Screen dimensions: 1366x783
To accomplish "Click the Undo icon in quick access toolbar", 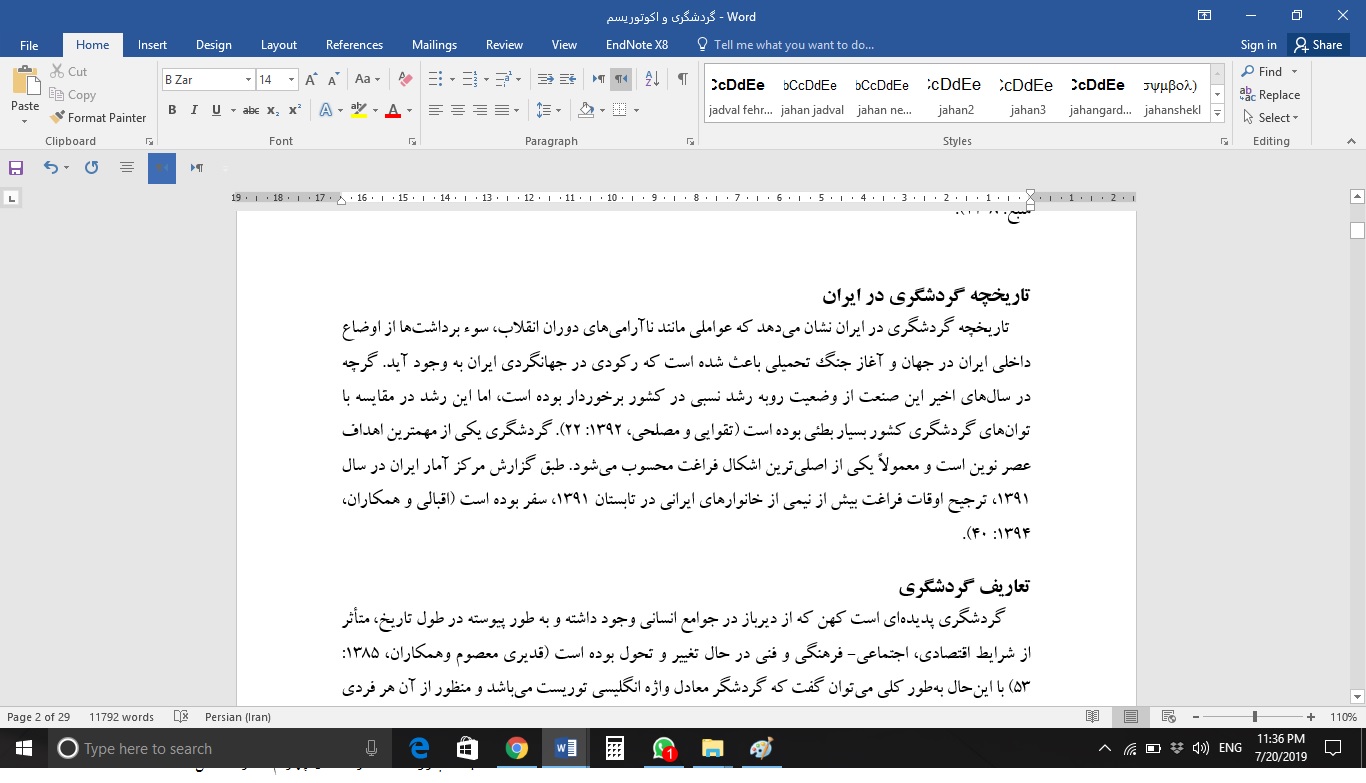I will pyautogui.click(x=51, y=167).
